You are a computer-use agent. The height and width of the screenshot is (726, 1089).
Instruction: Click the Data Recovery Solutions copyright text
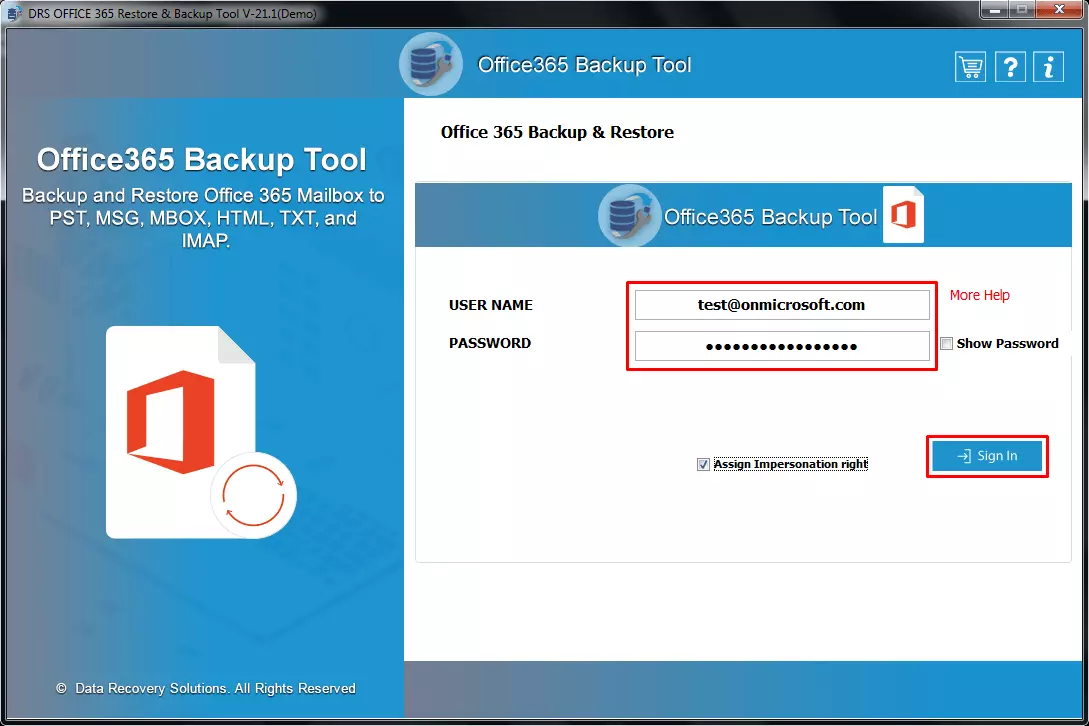208,688
